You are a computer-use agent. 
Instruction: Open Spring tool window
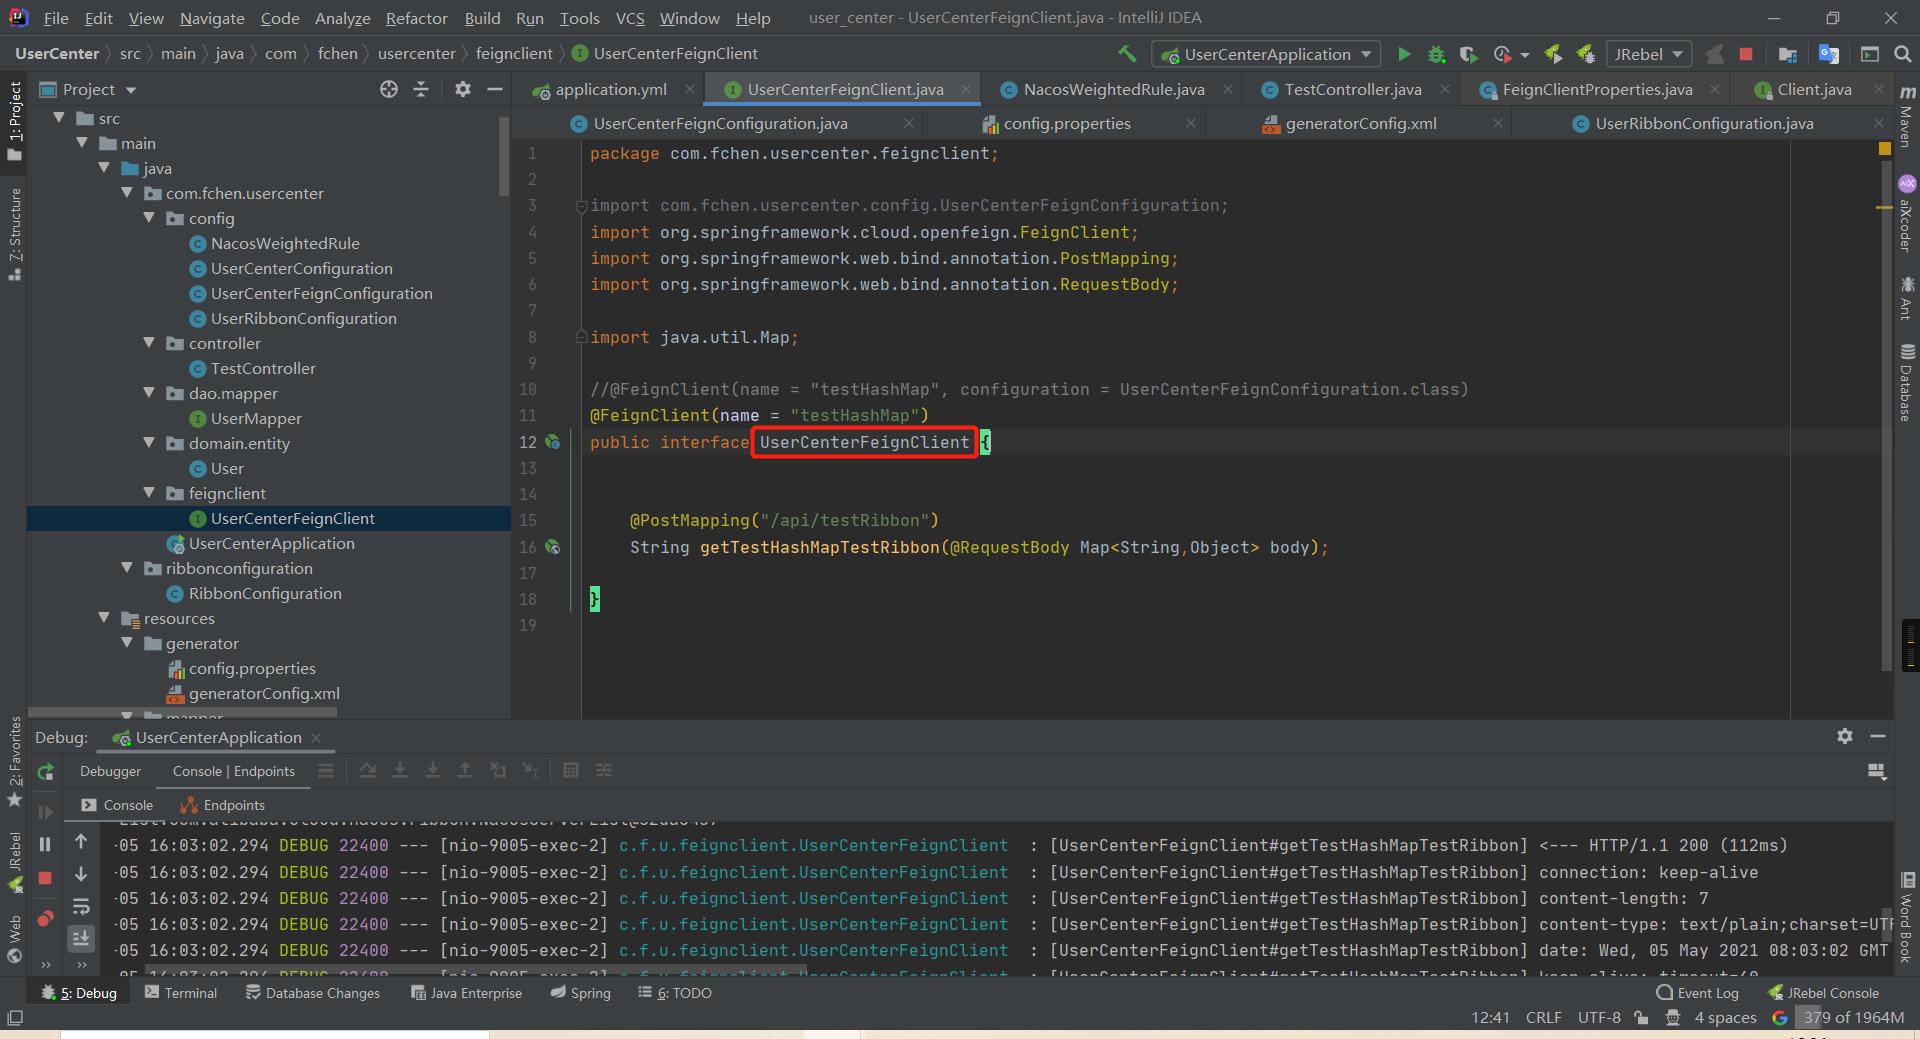[x=580, y=993]
